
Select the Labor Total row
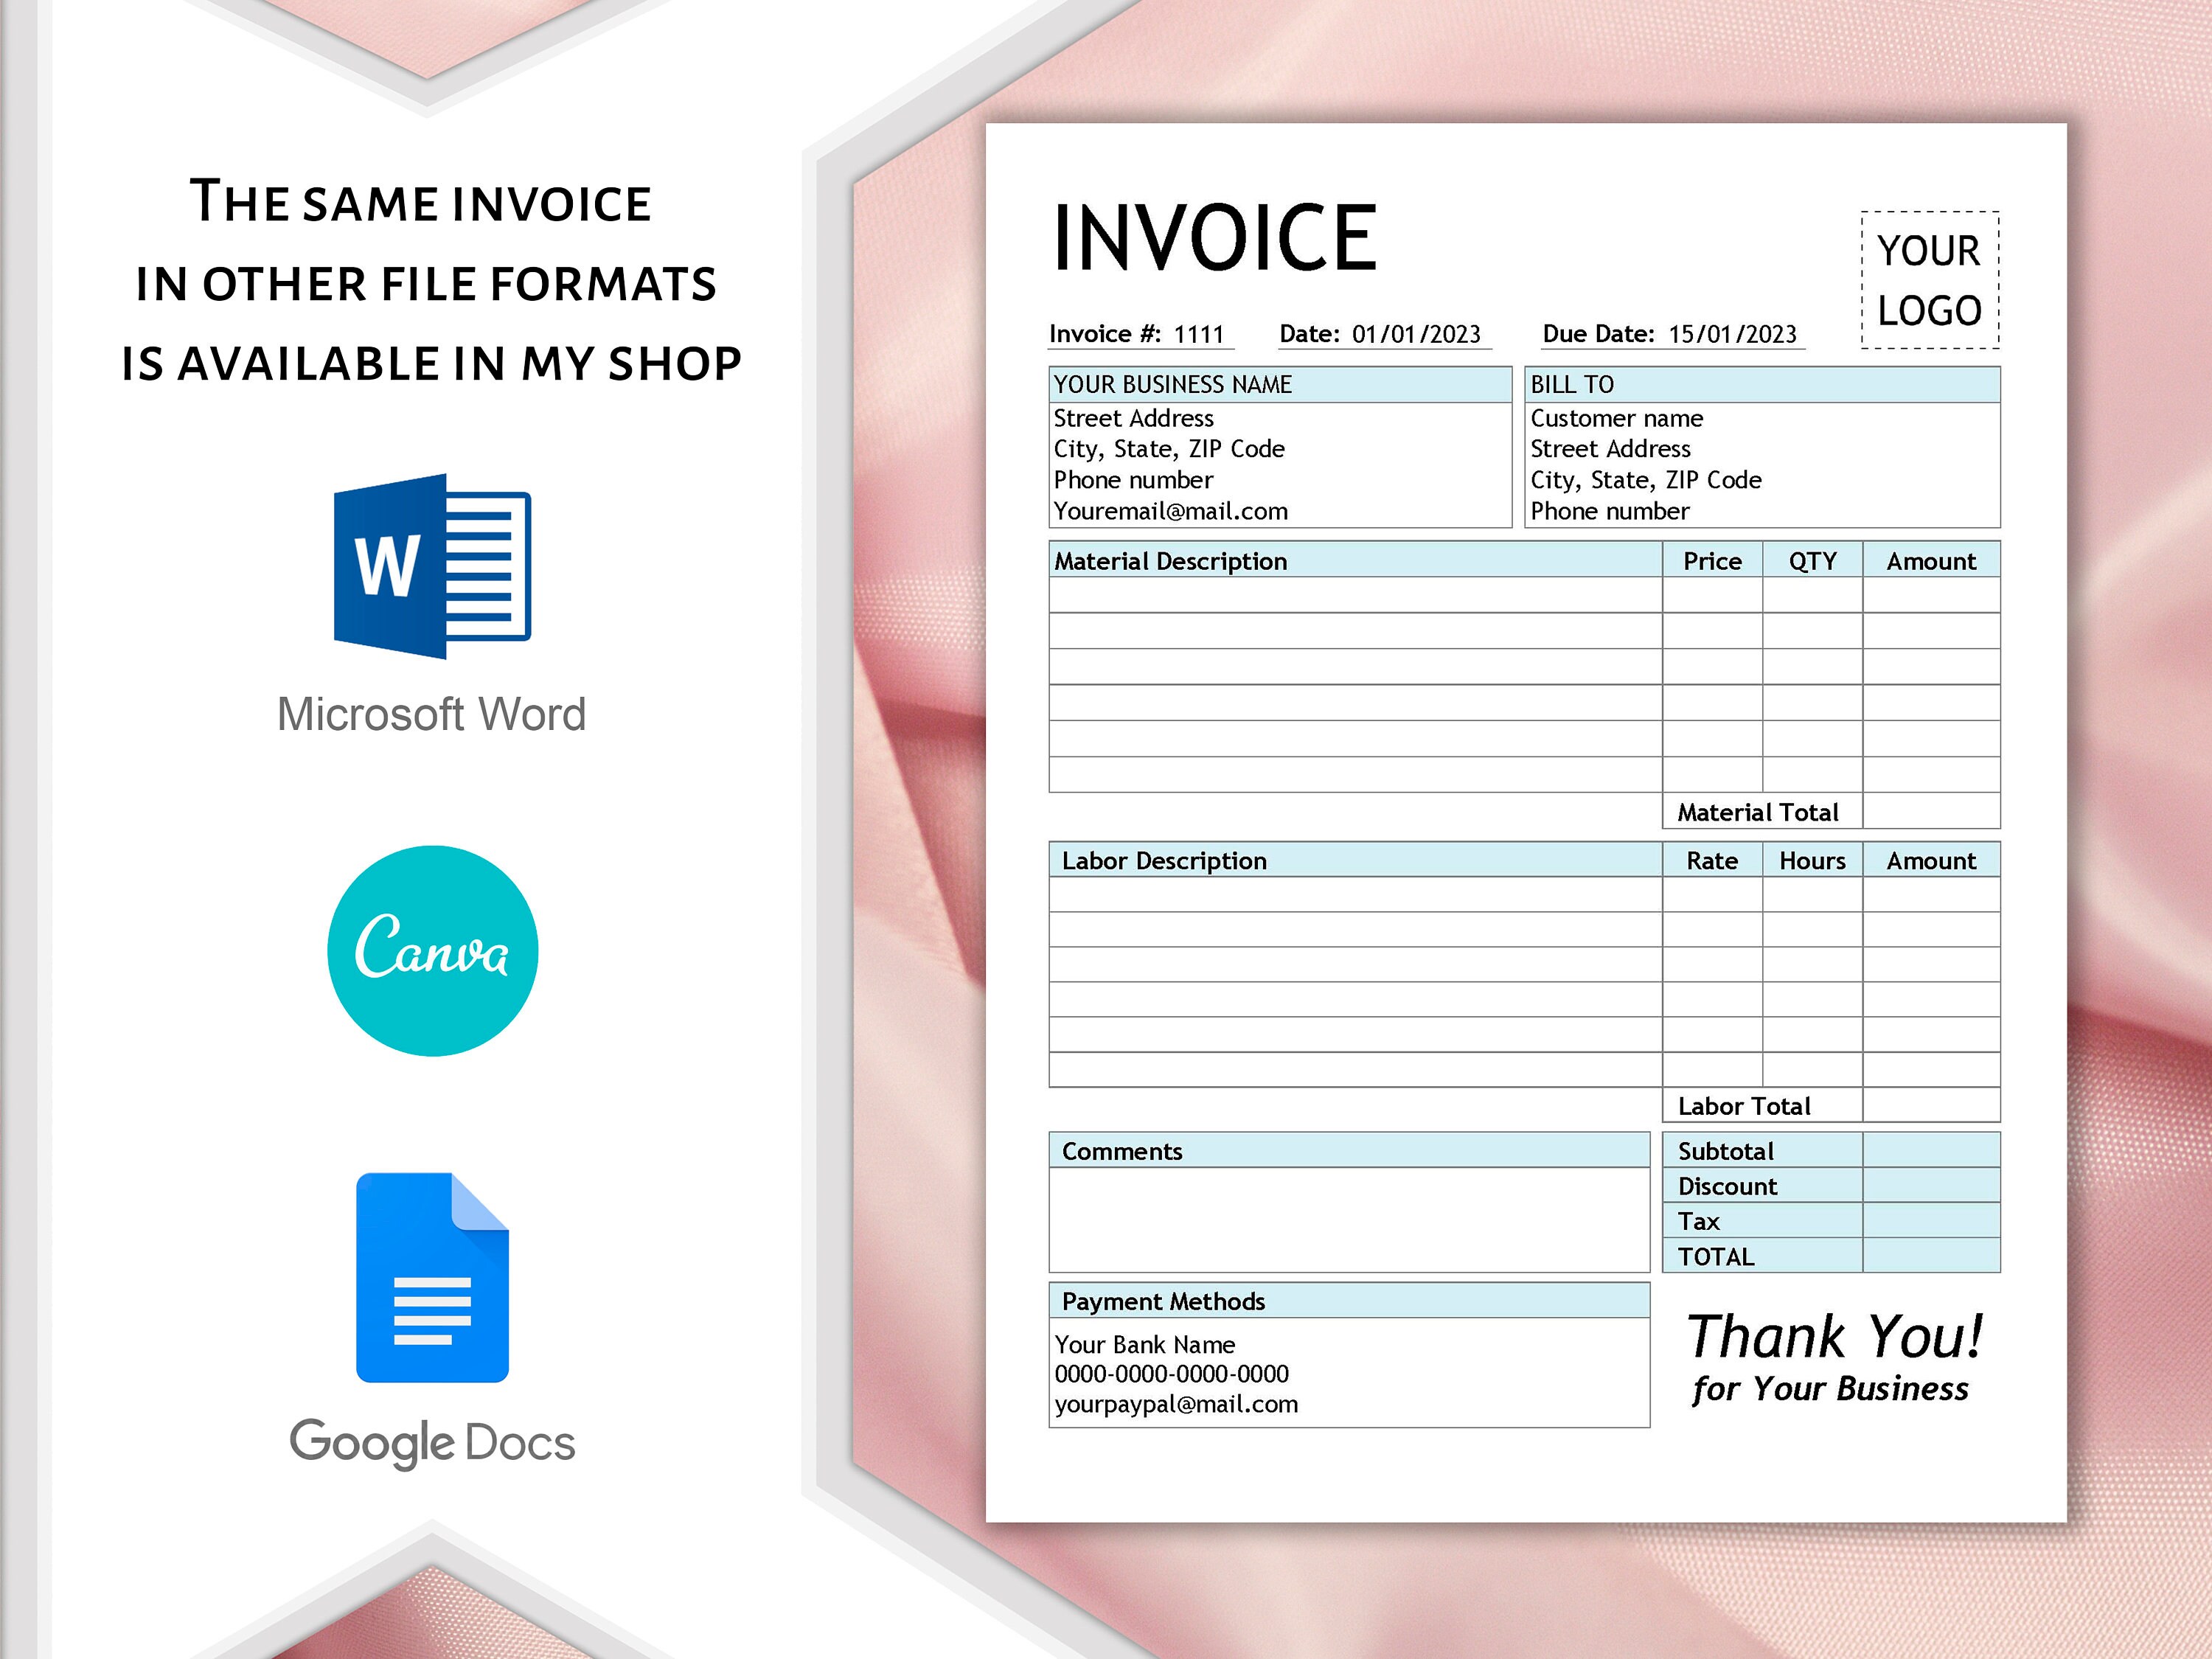pos(1745,1106)
